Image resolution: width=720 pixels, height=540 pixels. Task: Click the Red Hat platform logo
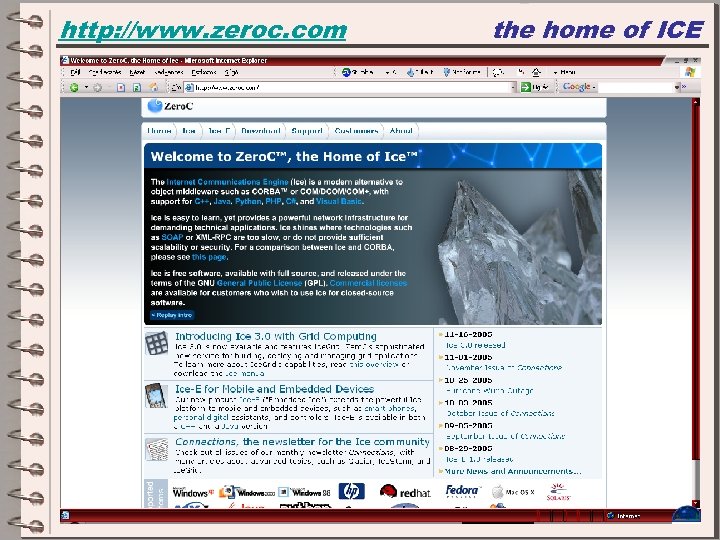click(405, 492)
